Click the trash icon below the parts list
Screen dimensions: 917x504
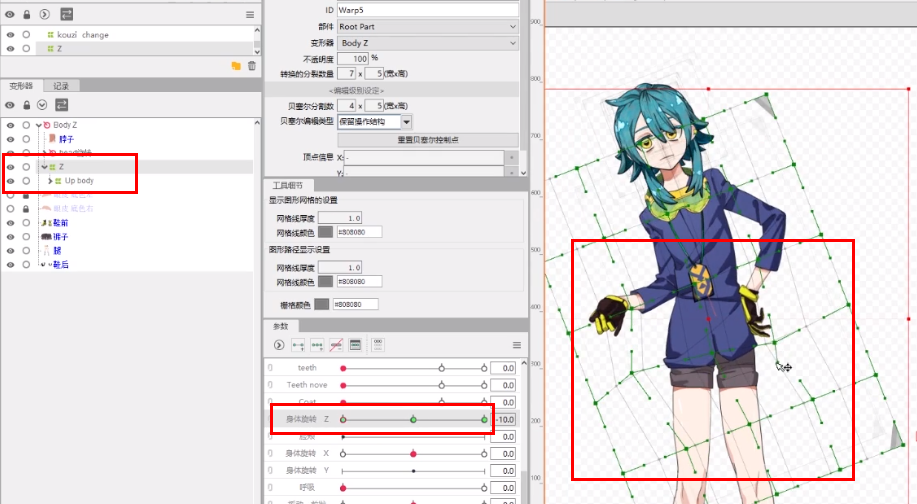click(x=252, y=66)
